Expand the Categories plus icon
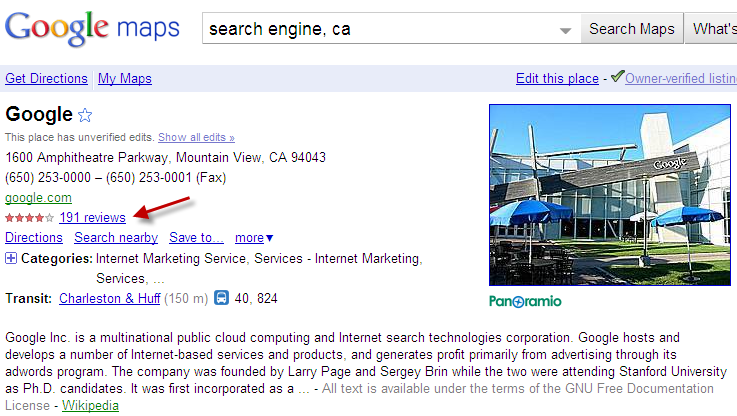737x416 pixels. (x=11, y=259)
